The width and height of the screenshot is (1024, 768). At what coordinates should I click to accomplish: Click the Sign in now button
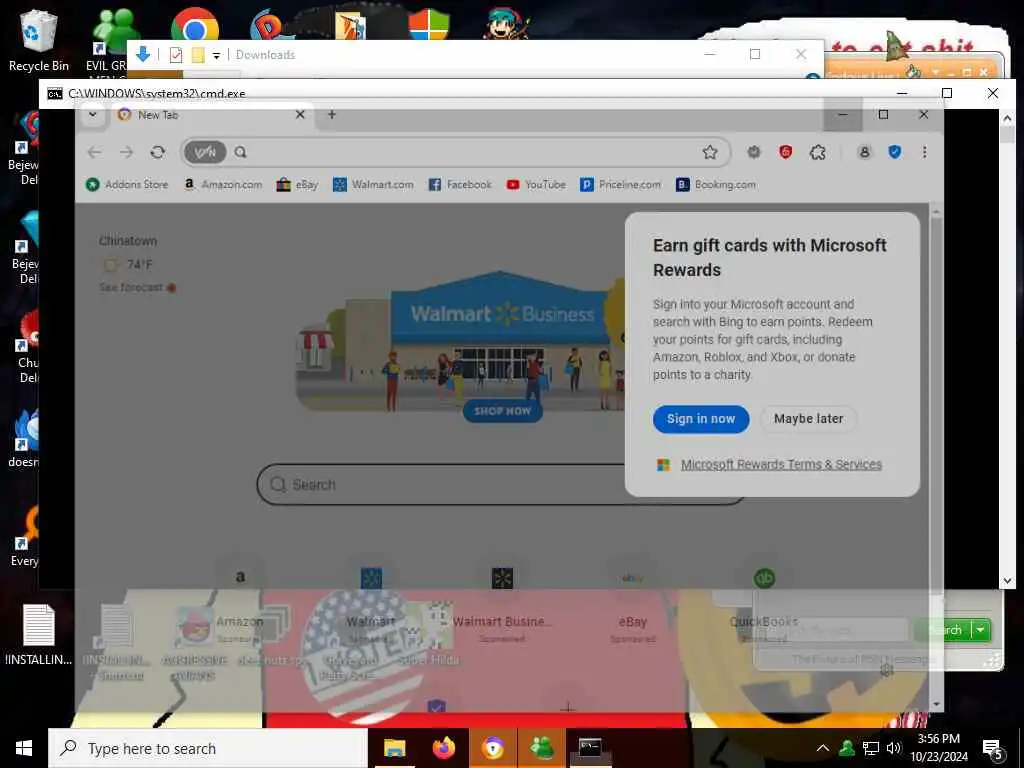701,419
